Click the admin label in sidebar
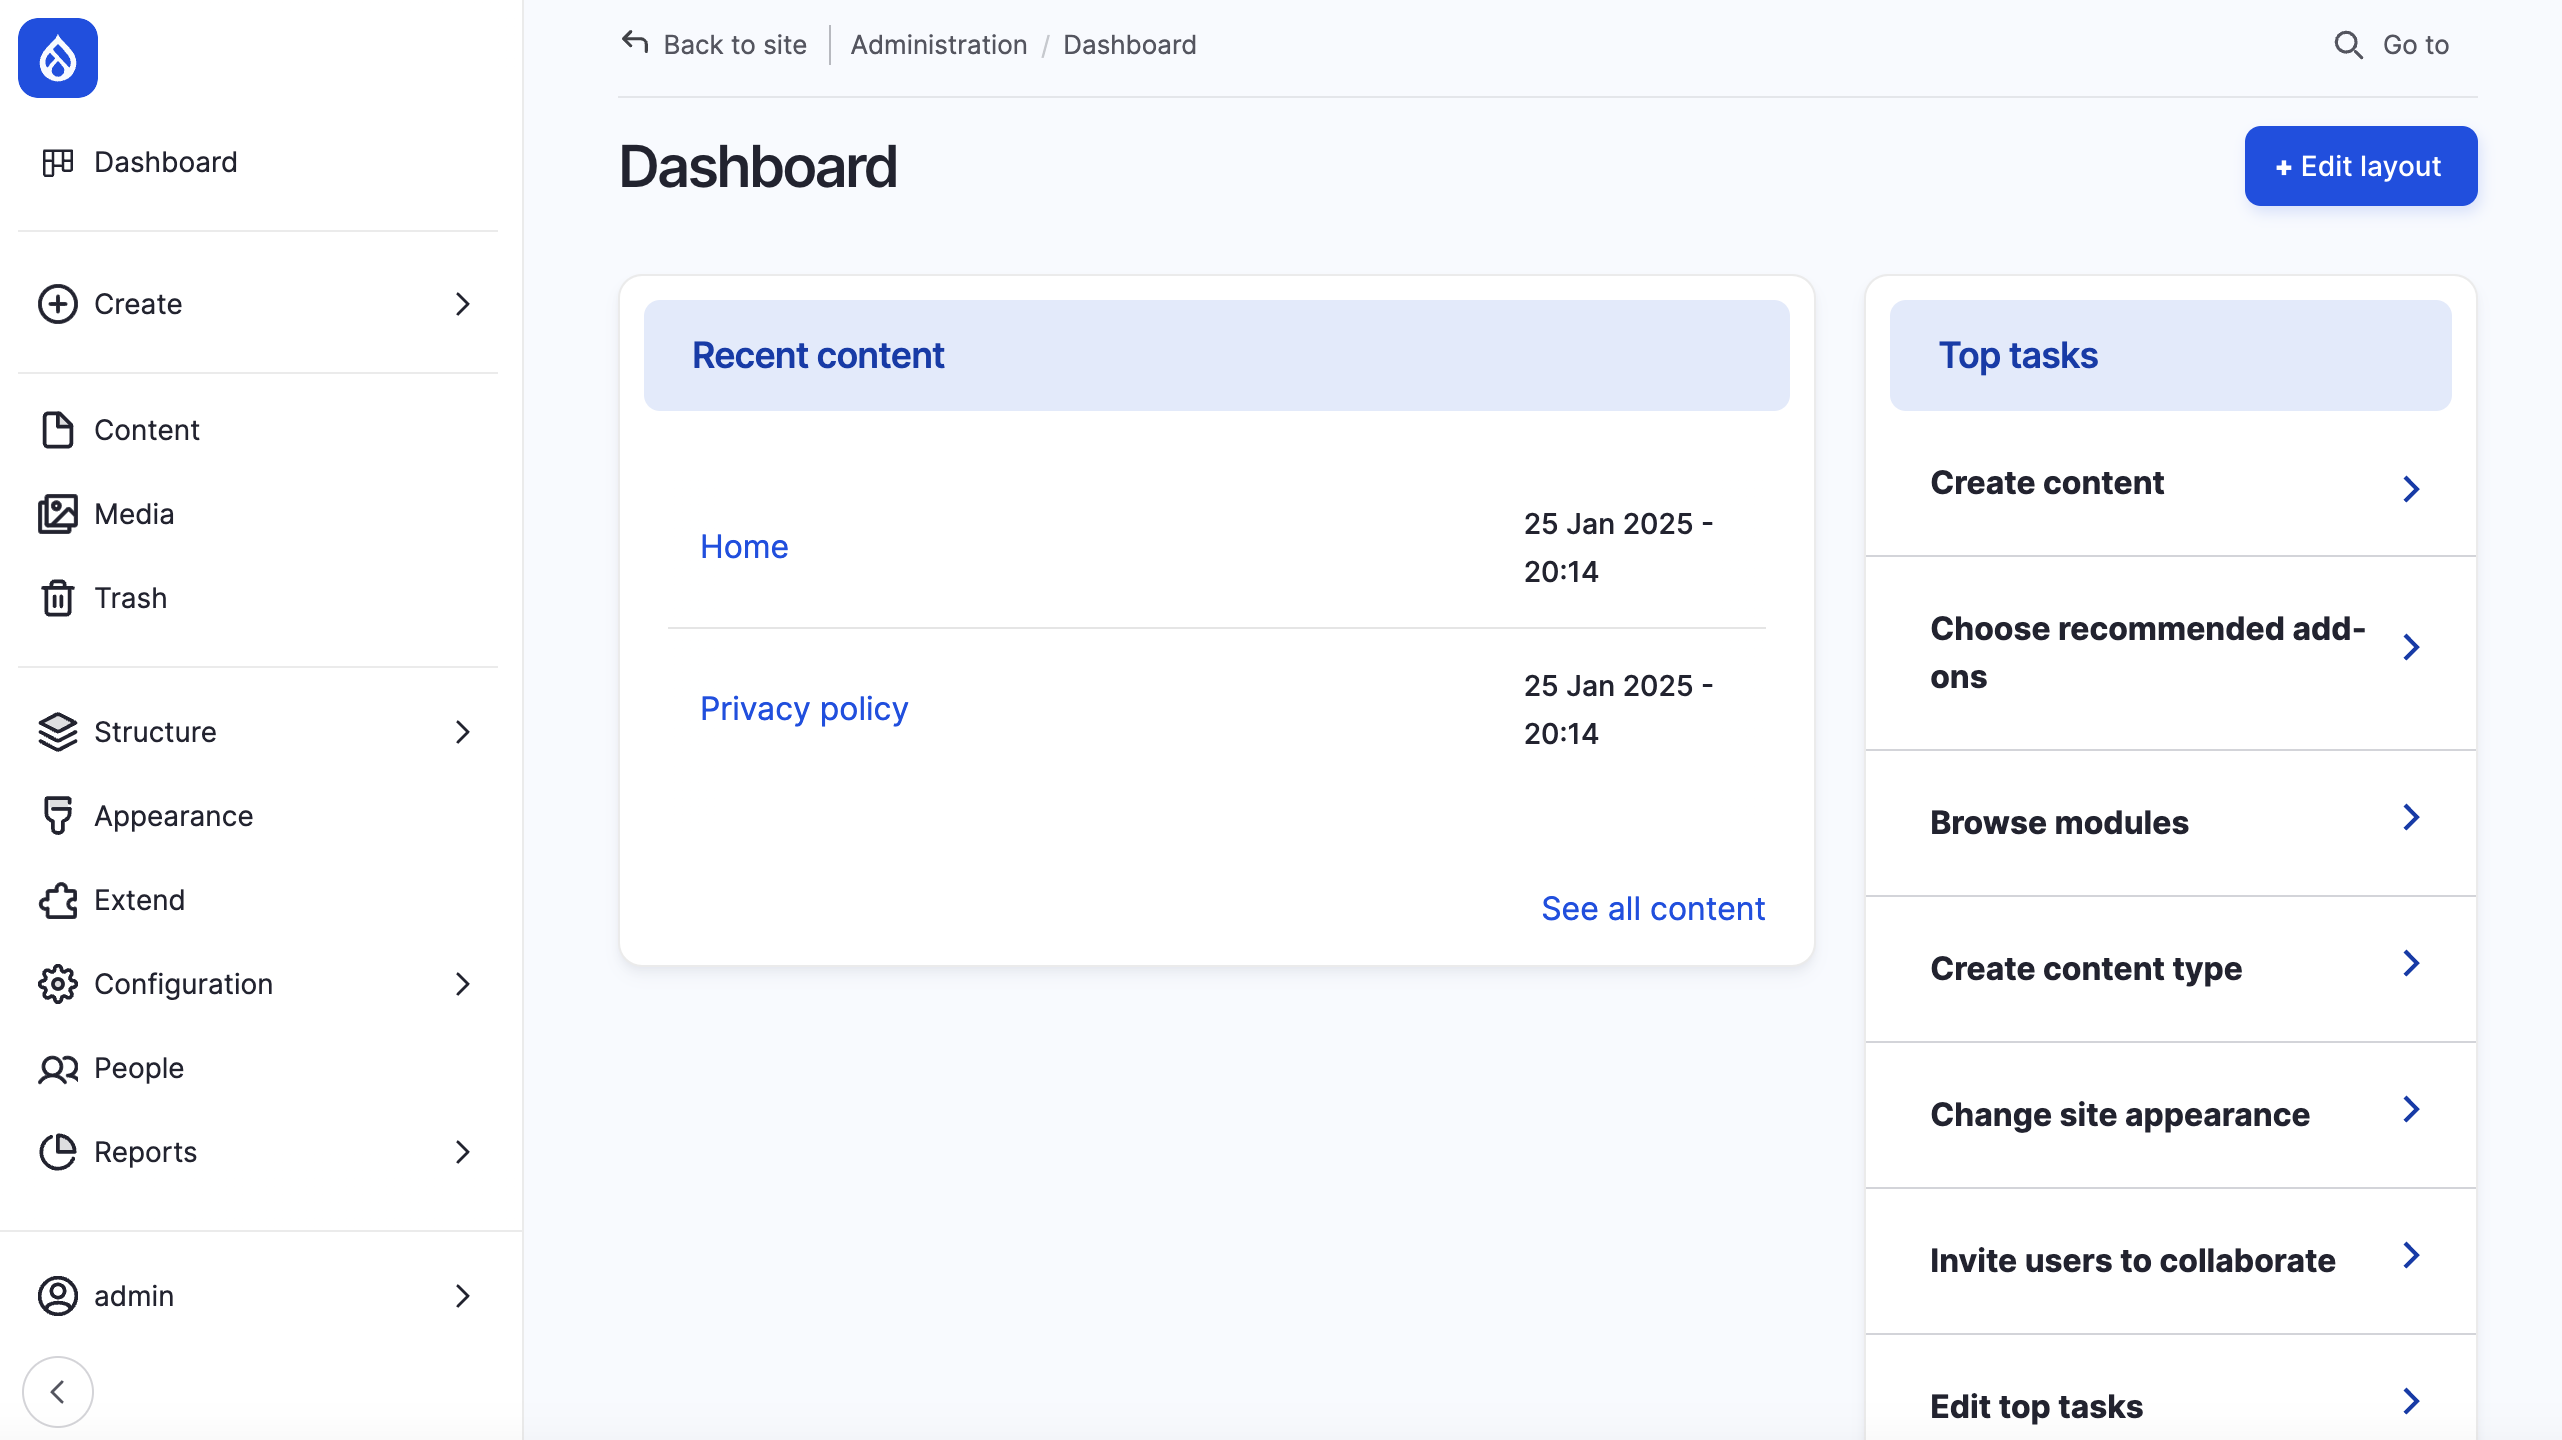This screenshot has width=2562, height=1440. (134, 1296)
